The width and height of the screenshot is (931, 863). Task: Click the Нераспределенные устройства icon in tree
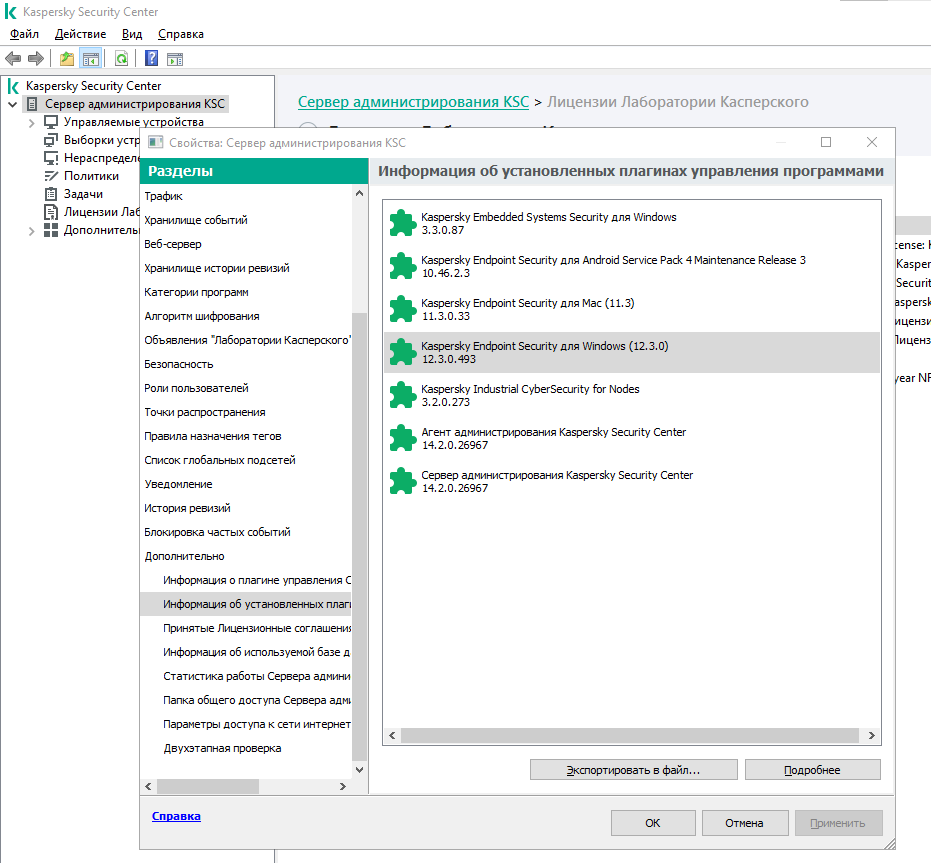51,158
